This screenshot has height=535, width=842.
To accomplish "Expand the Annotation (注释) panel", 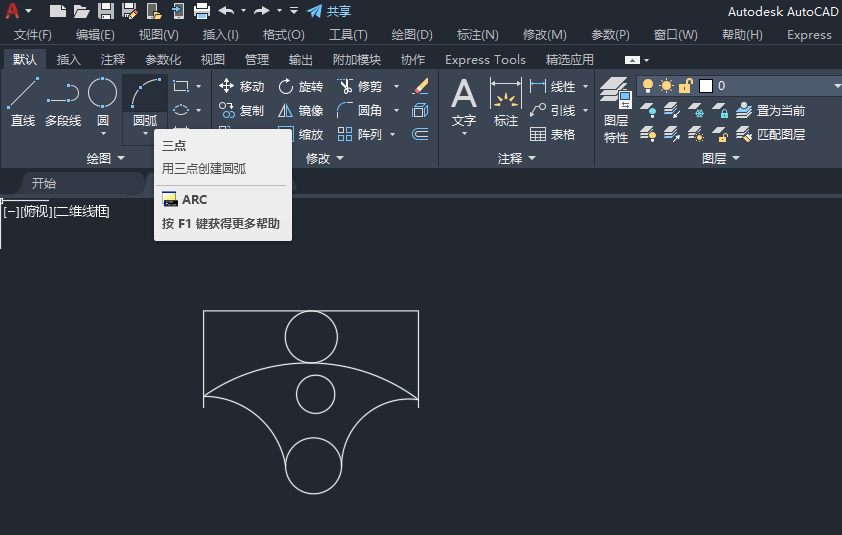I will [x=517, y=158].
